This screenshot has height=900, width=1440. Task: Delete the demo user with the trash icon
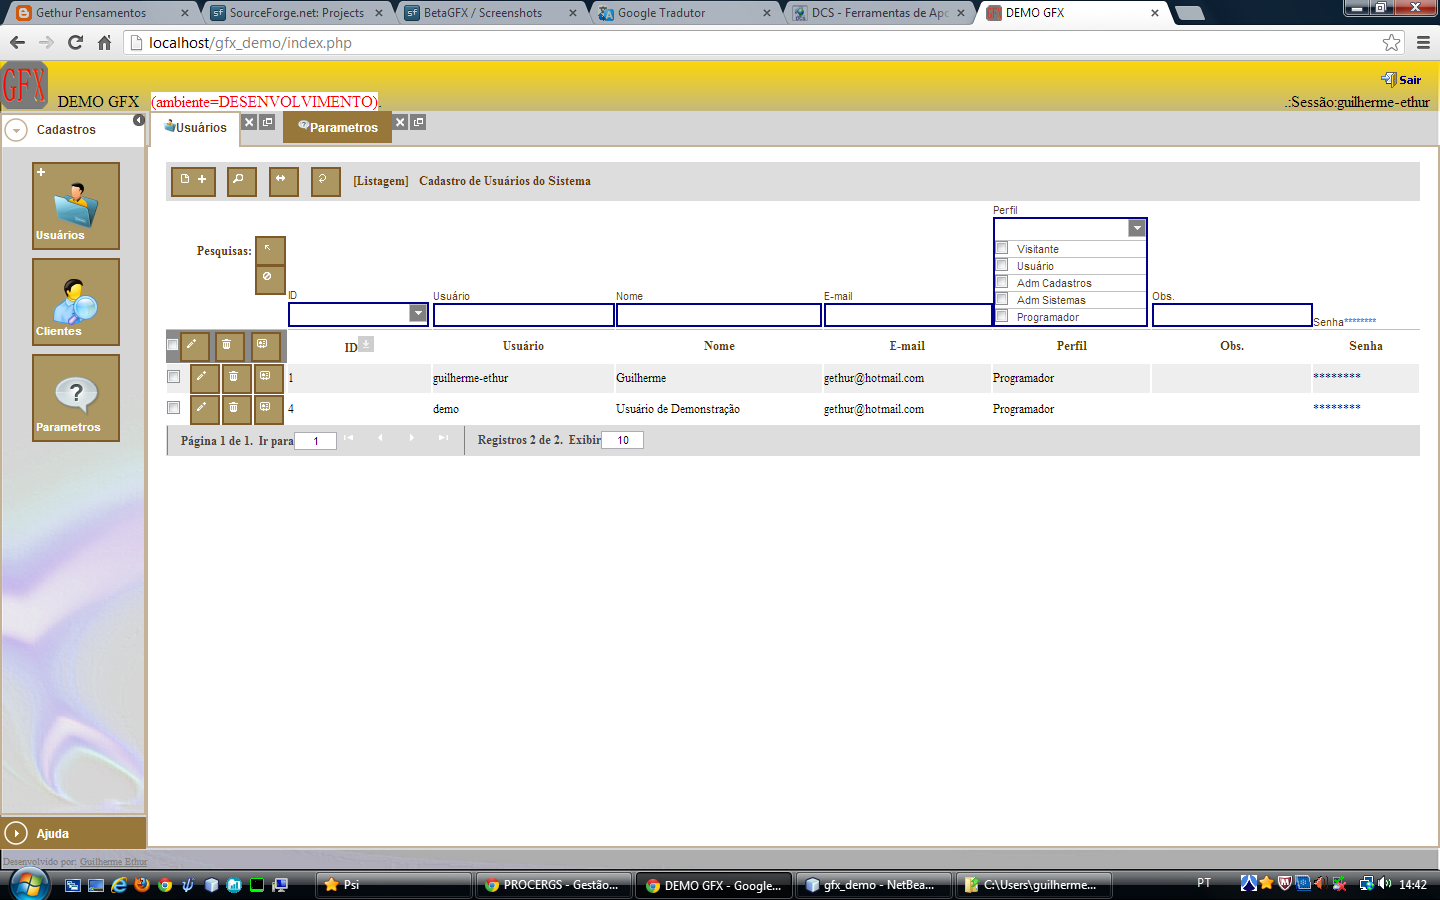[x=236, y=408]
